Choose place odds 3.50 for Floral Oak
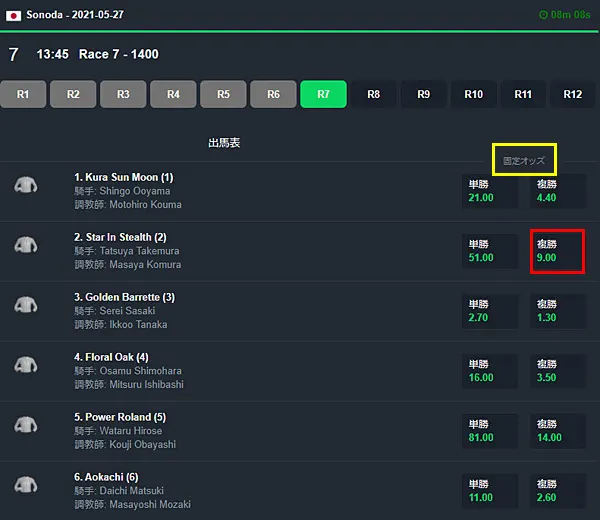Viewport: 600px width, 520px height. (x=557, y=371)
